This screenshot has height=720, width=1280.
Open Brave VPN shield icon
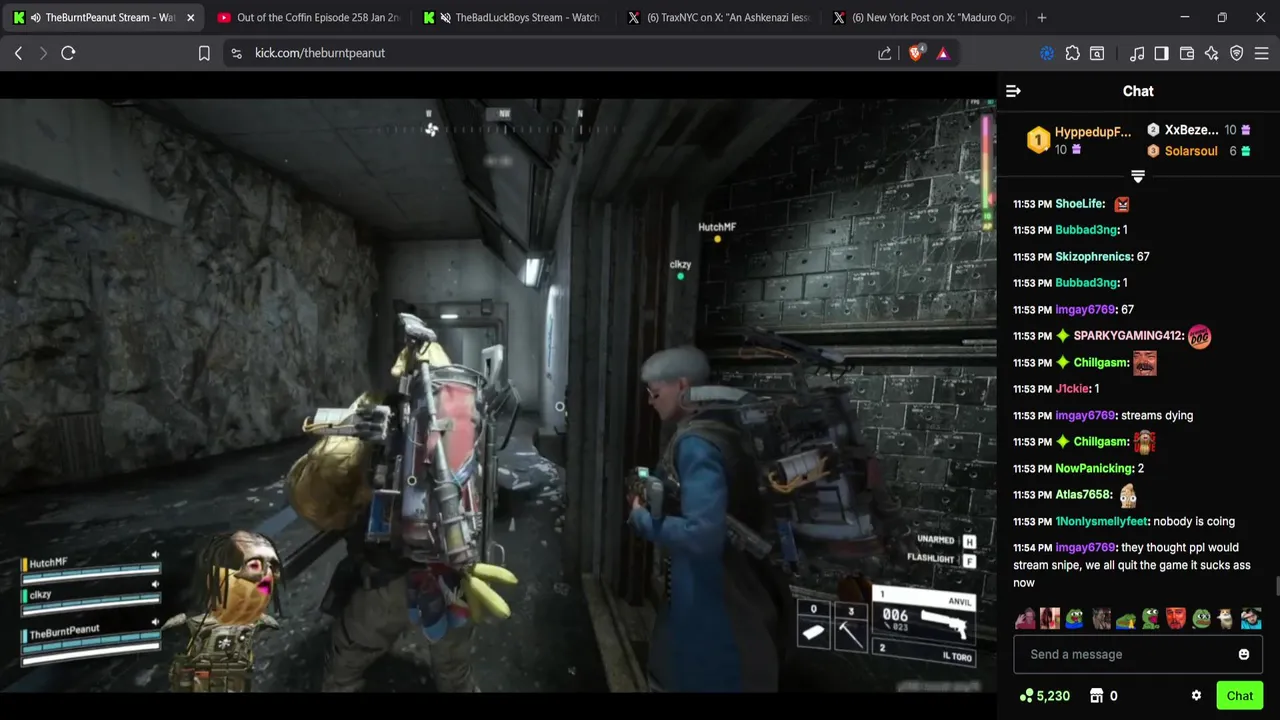(1237, 53)
